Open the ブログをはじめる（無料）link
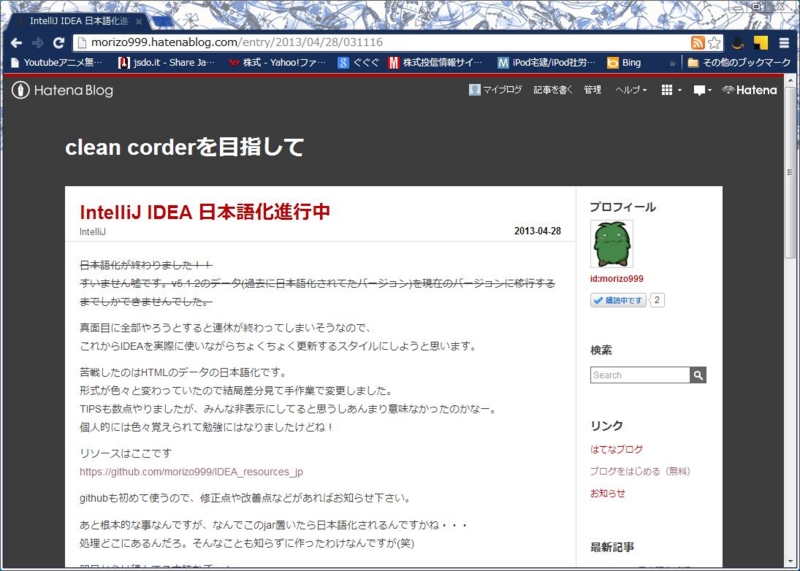The image size is (800, 571). pyautogui.click(x=640, y=471)
